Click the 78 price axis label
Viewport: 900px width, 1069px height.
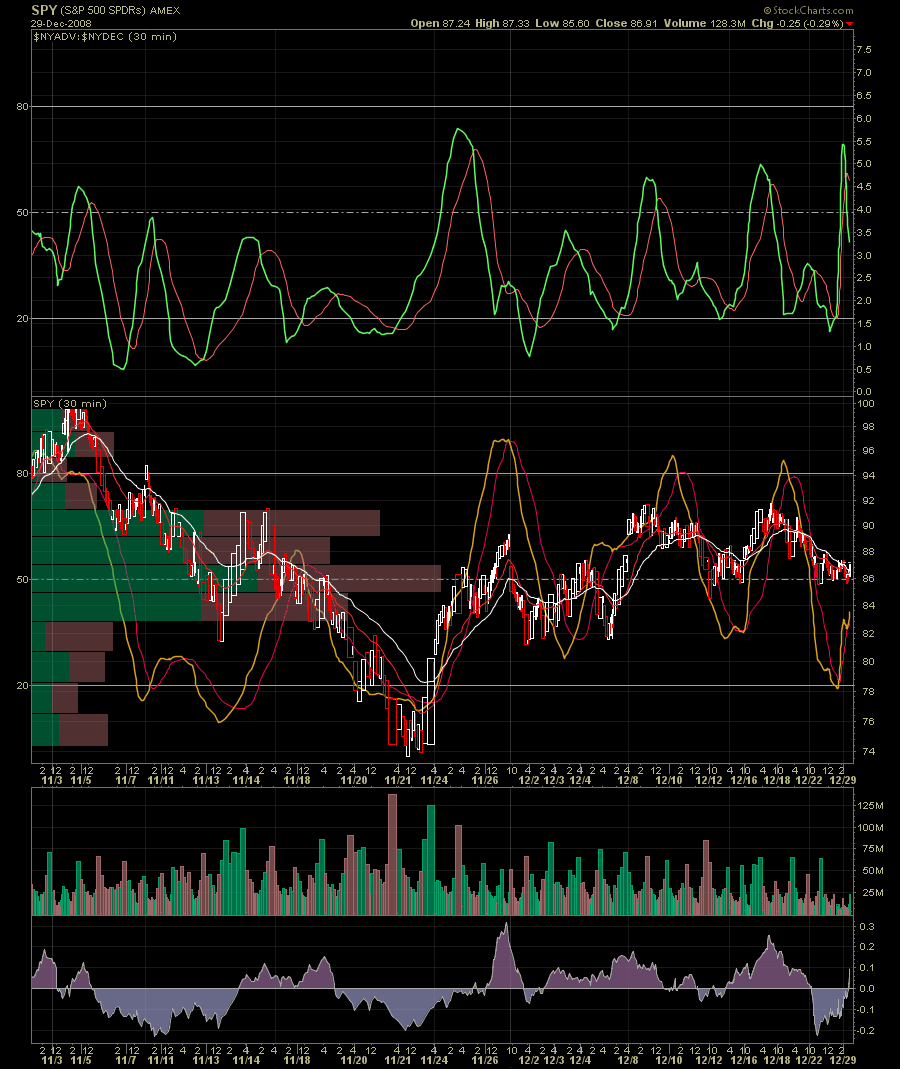pyautogui.click(x=868, y=691)
